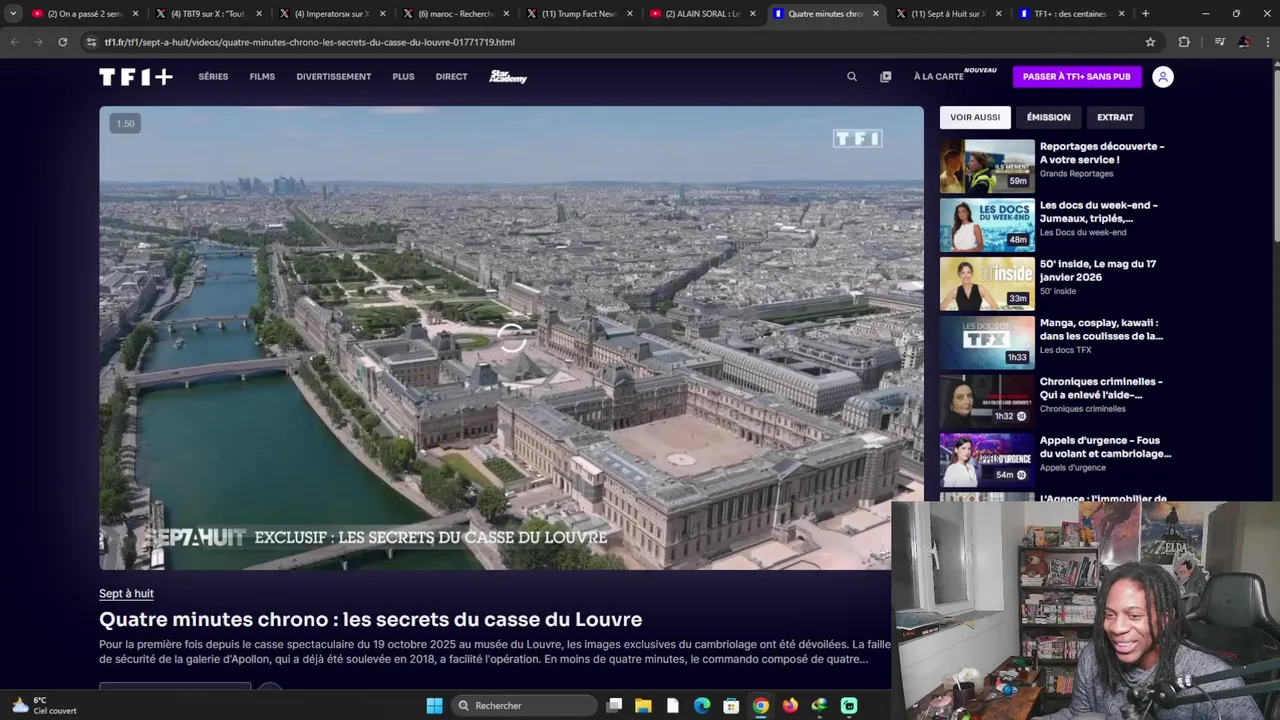The image size is (1280, 720).
Task: Open a new browser tab with plus
Action: click(x=1145, y=14)
